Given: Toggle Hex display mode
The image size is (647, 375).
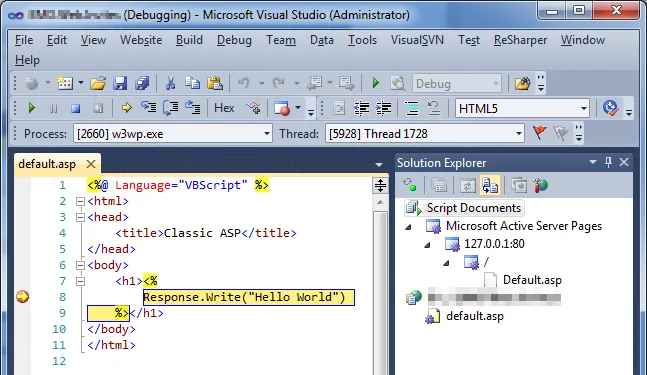Looking at the screenshot, I should point(224,108).
